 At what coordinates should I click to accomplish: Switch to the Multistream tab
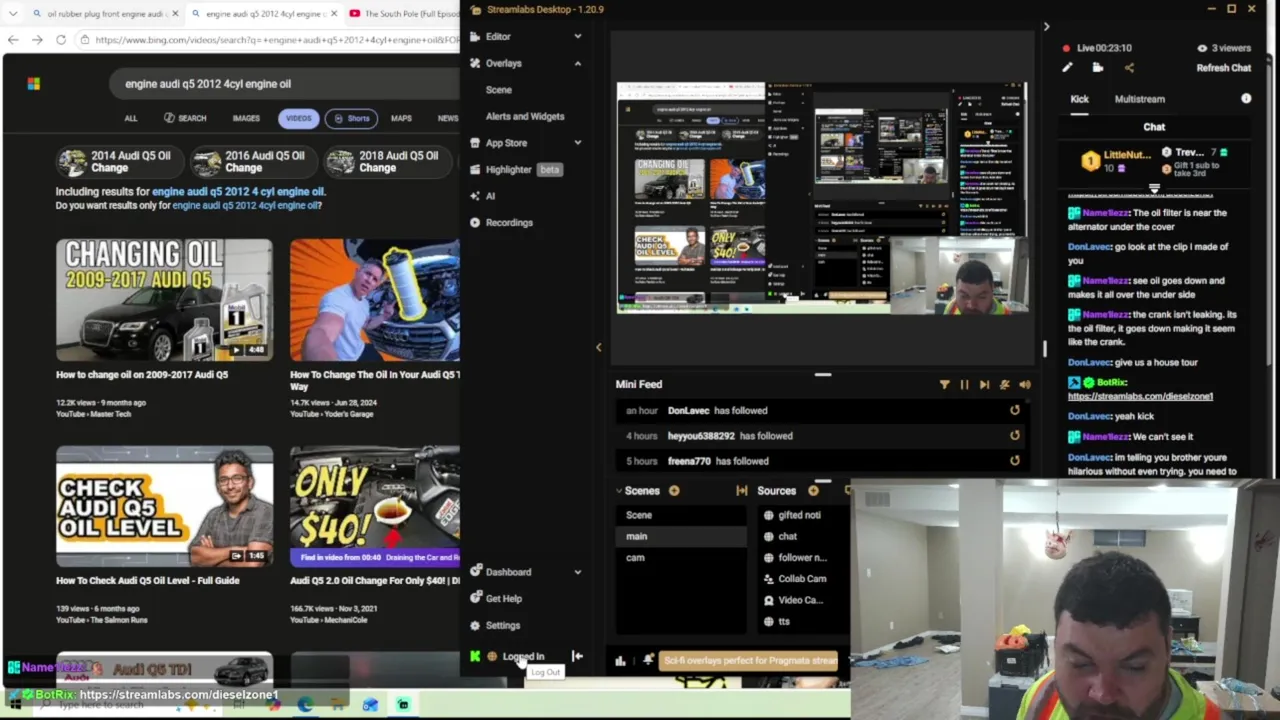1139,99
